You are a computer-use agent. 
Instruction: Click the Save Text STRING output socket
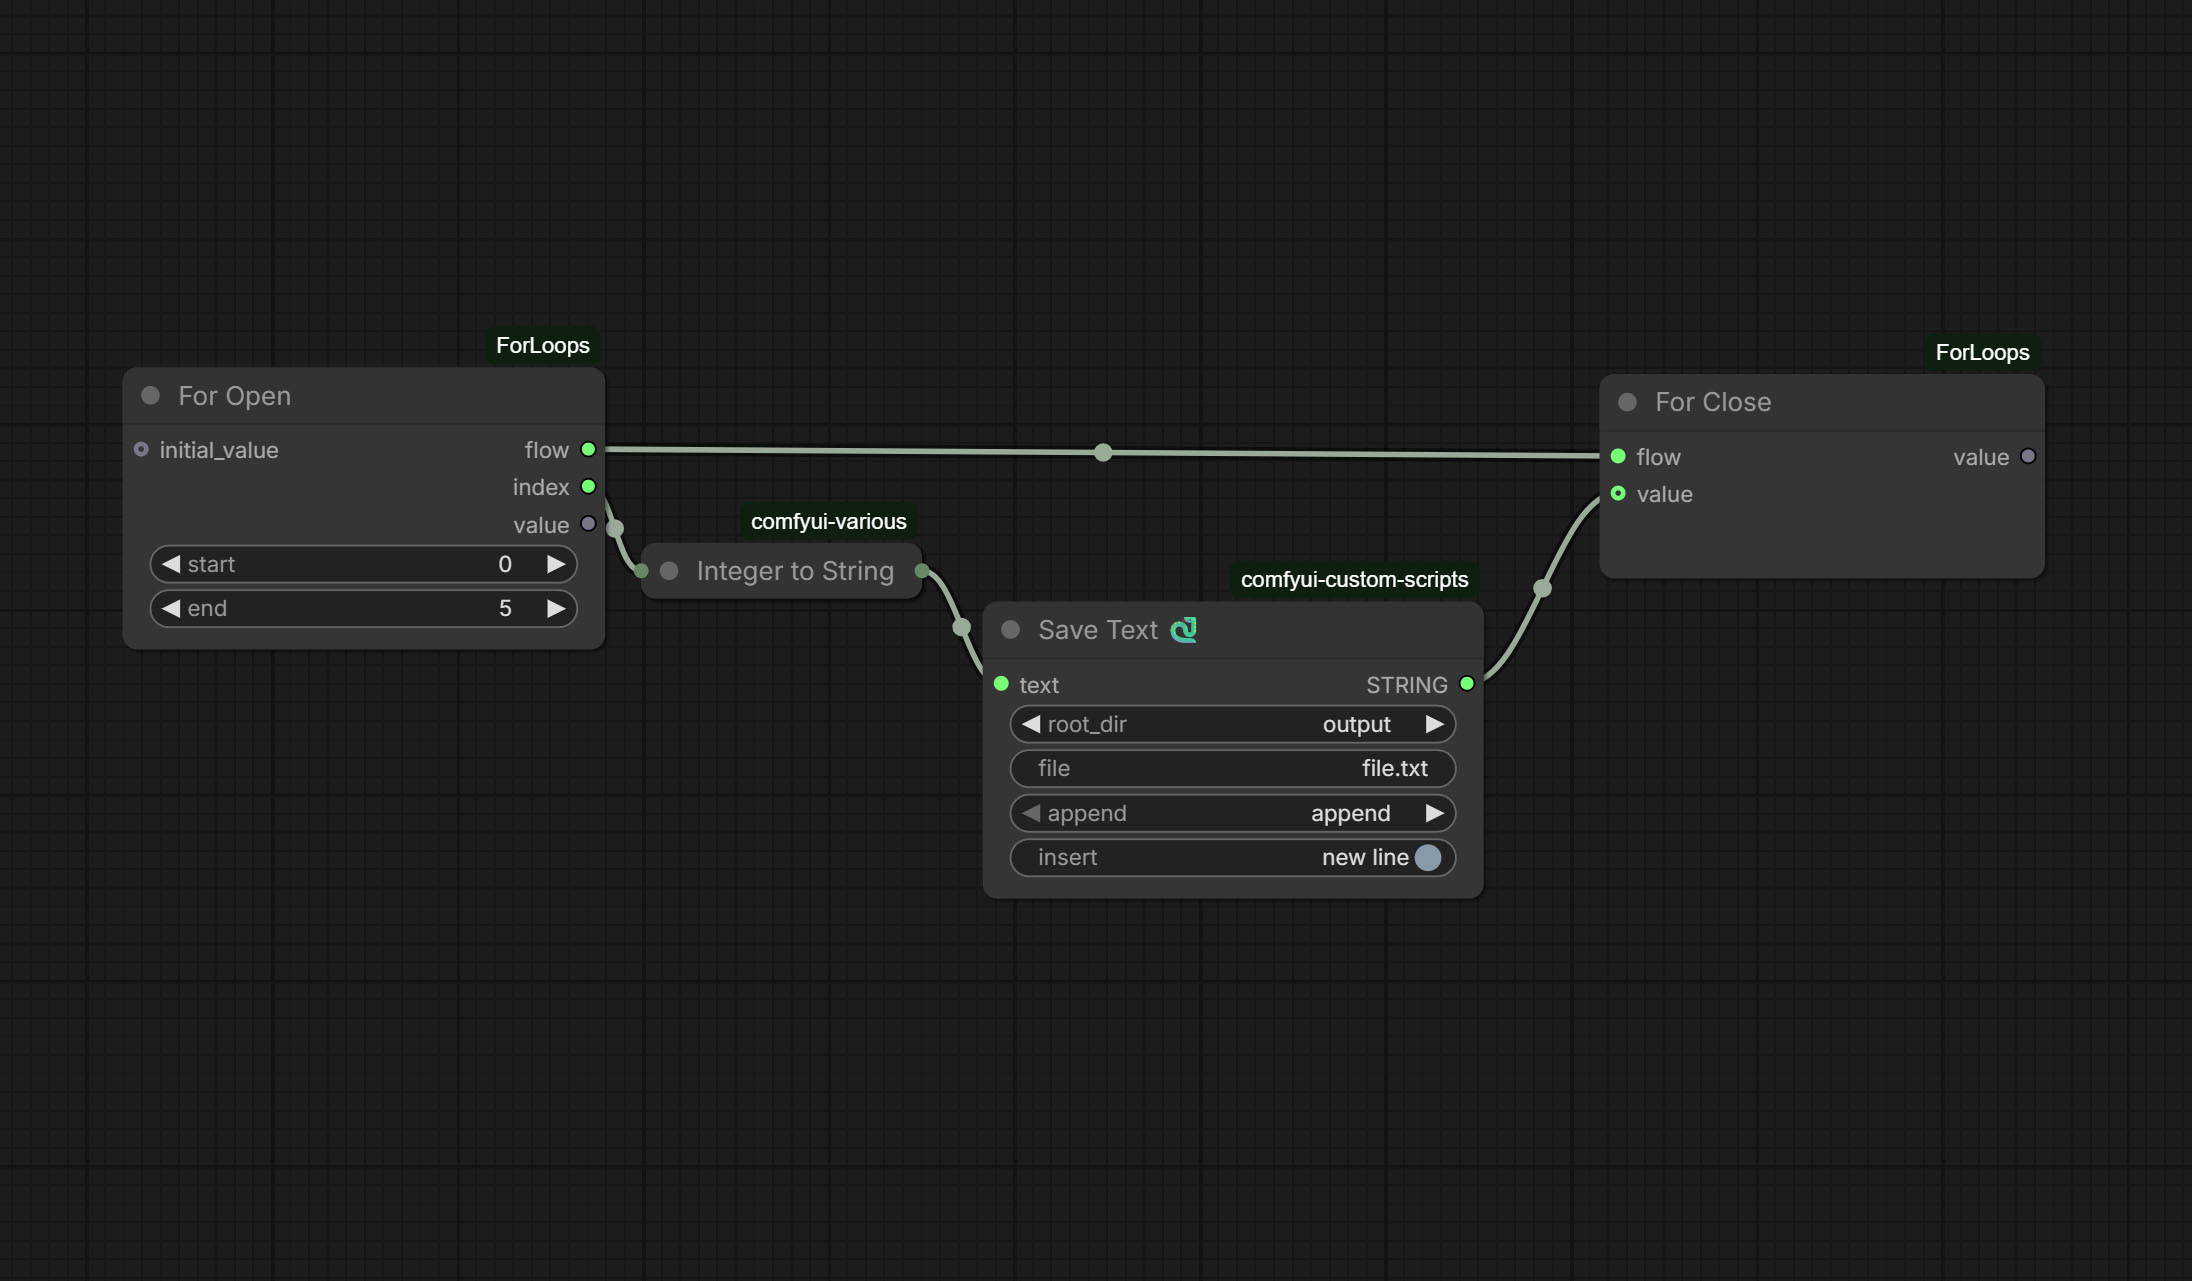(1467, 684)
